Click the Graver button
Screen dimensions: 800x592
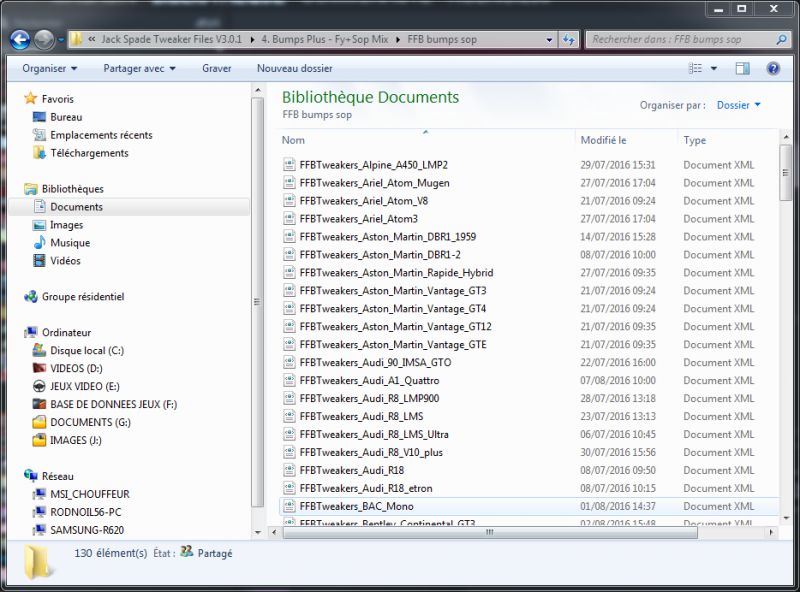pyautogui.click(x=216, y=68)
